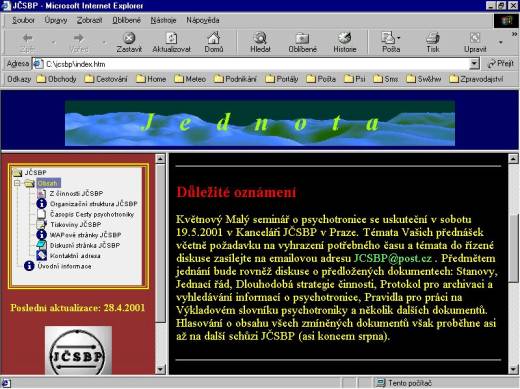520x389 pixels.
Task: Click into the address input field
Action: click(x=256, y=64)
